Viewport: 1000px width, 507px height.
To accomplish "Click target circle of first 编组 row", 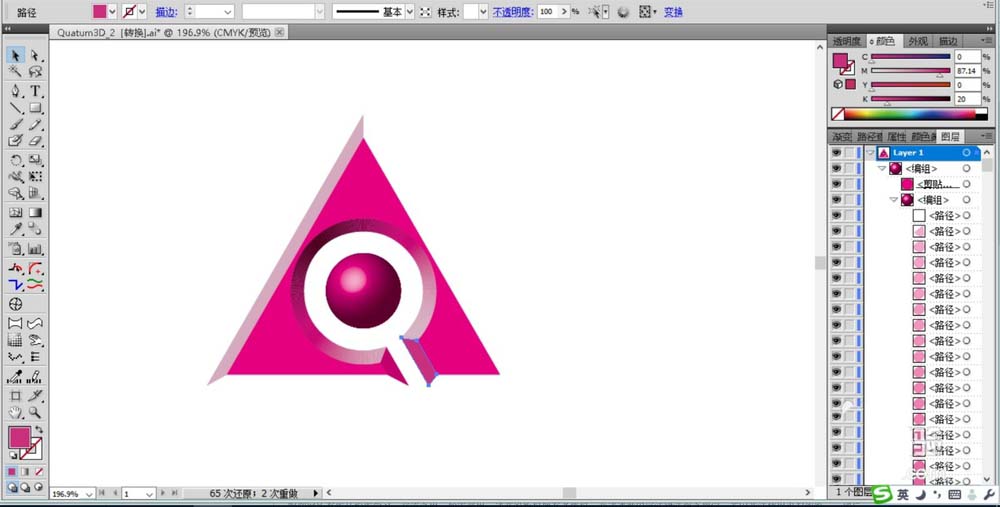I will tap(966, 168).
